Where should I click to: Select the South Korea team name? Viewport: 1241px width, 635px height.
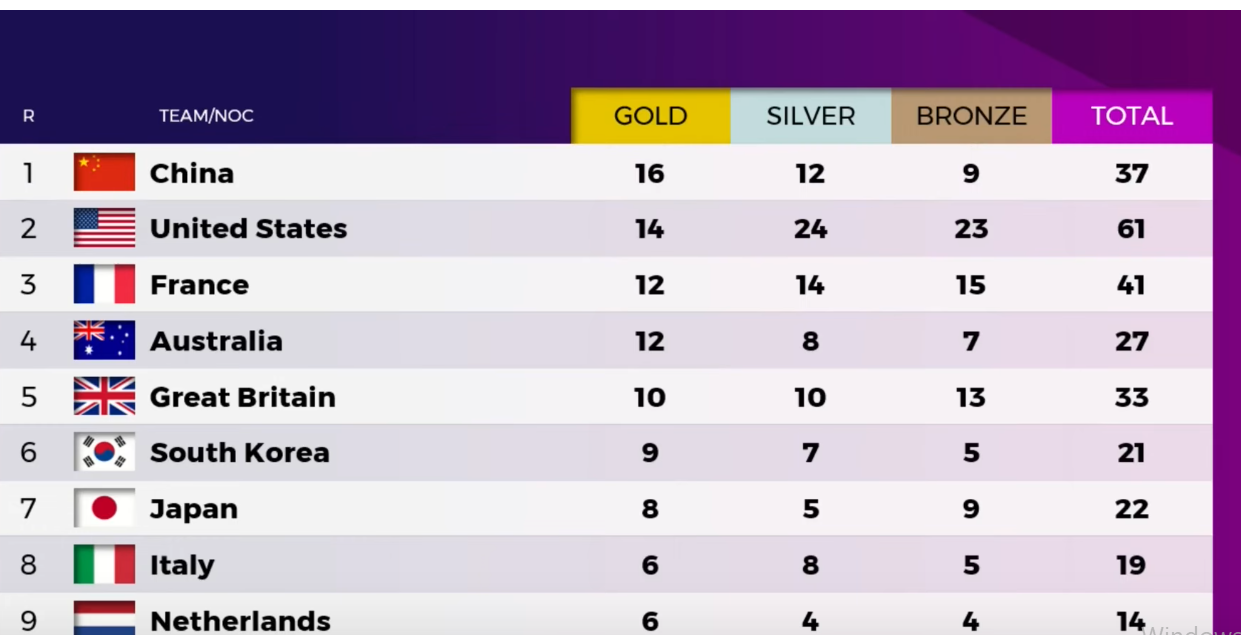tap(240, 453)
